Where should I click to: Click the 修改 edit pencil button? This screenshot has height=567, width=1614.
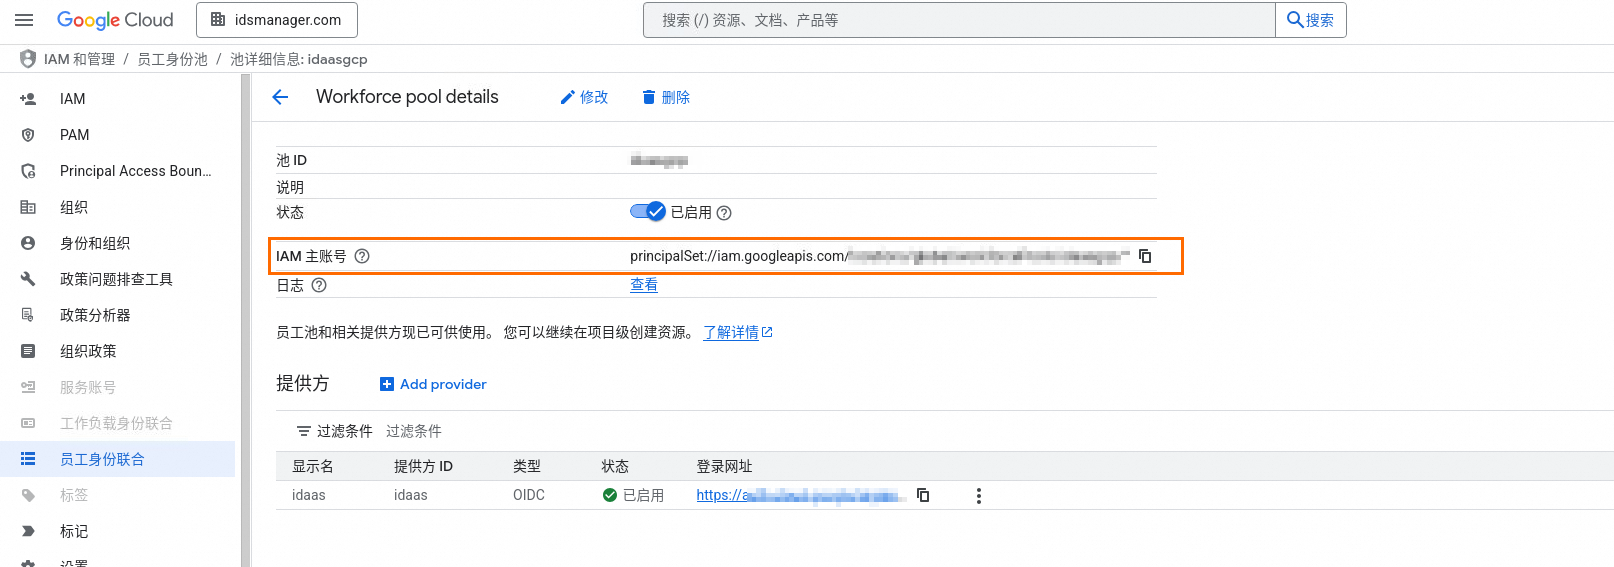click(x=584, y=97)
